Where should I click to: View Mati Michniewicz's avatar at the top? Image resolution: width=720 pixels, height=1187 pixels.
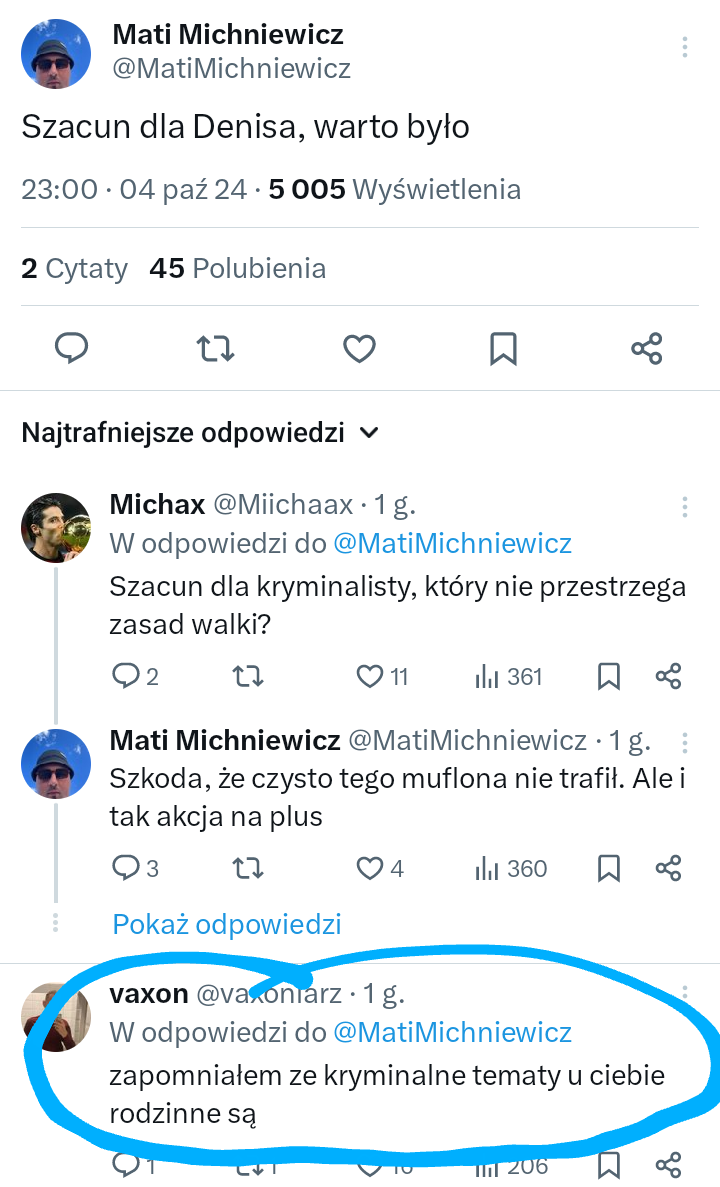(x=56, y=53)
